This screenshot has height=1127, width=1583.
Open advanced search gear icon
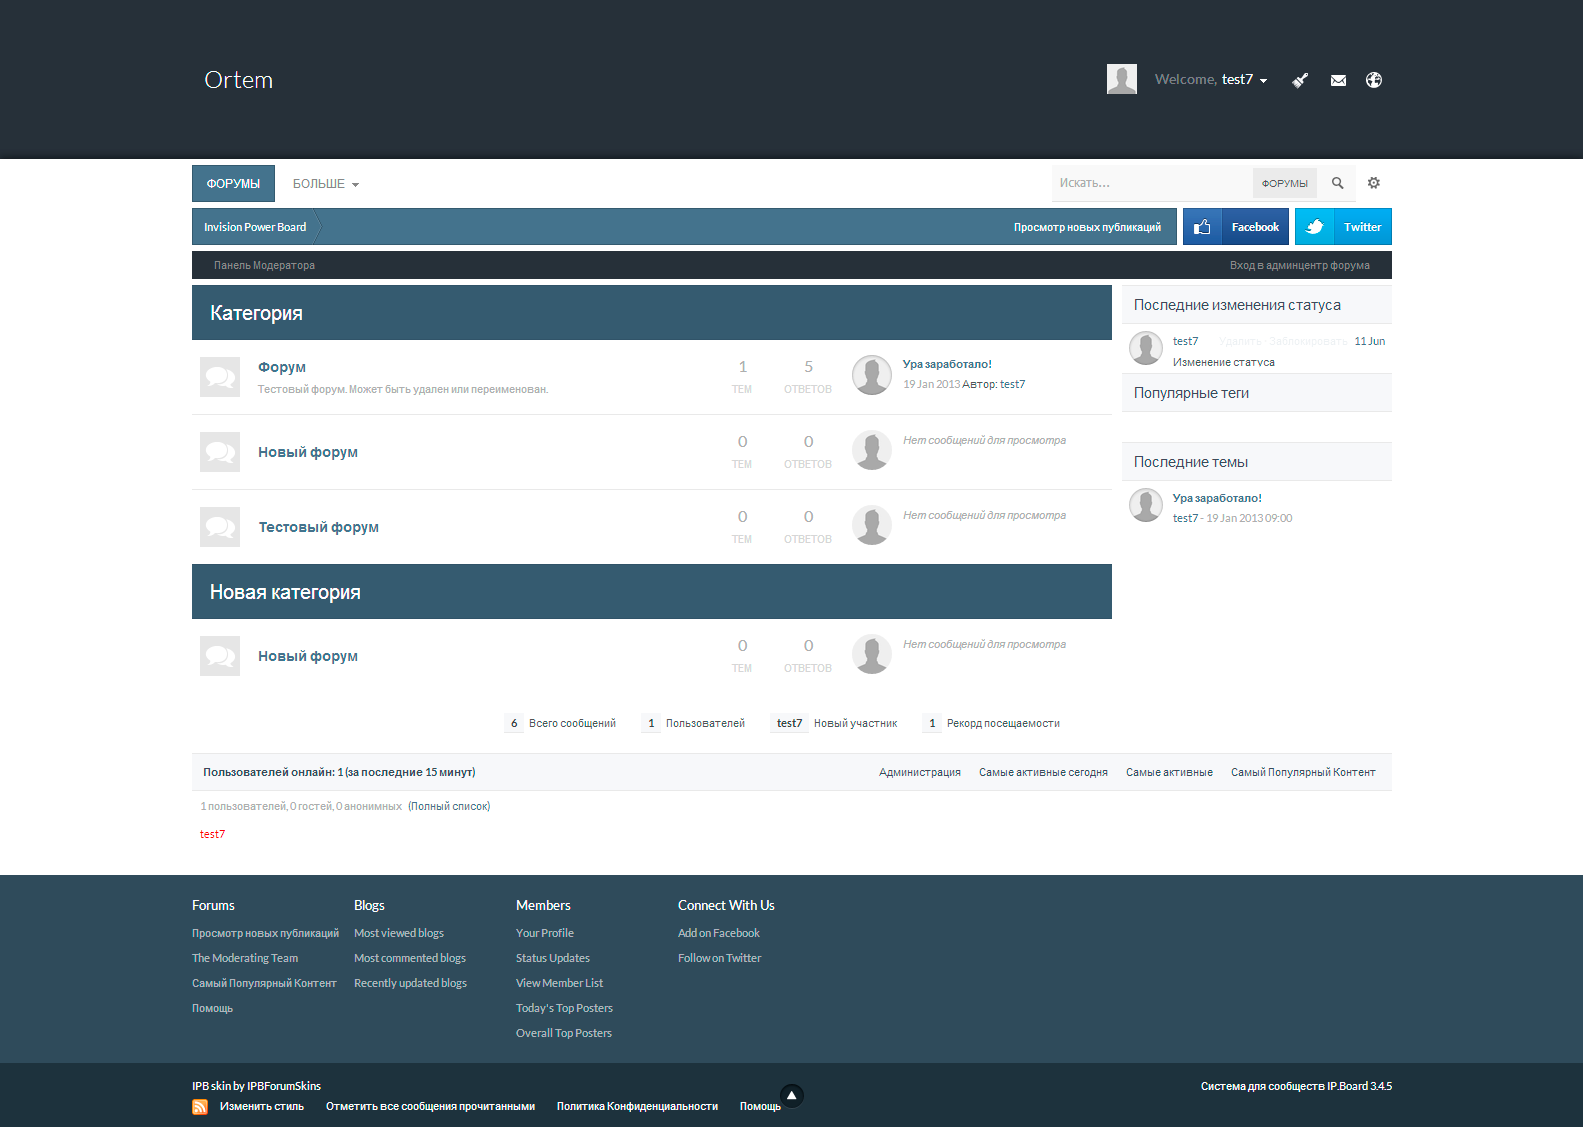(1374, 183)
